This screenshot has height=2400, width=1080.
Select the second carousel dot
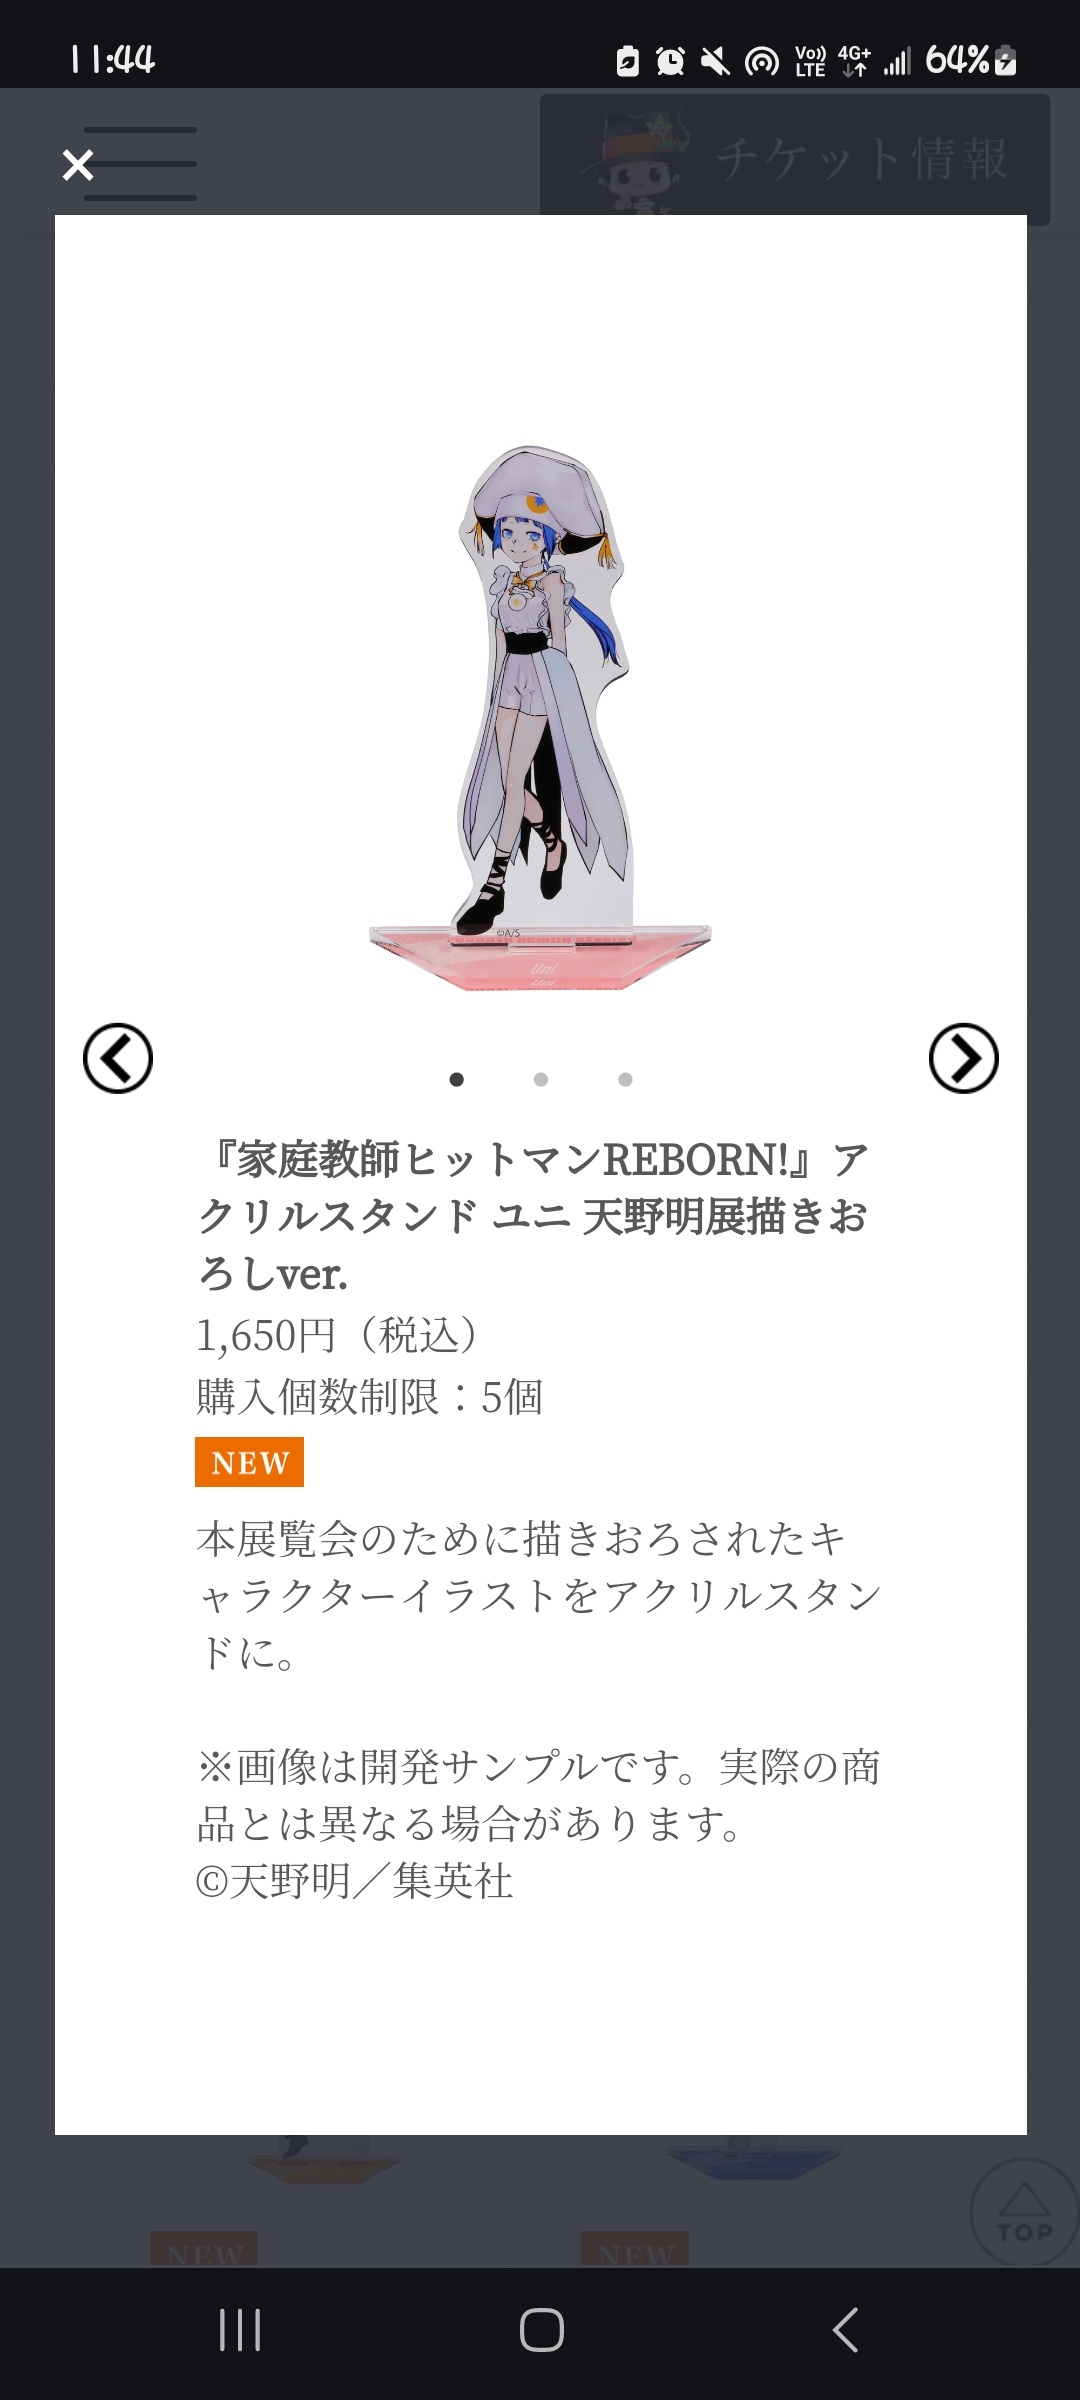point(541,1079)
